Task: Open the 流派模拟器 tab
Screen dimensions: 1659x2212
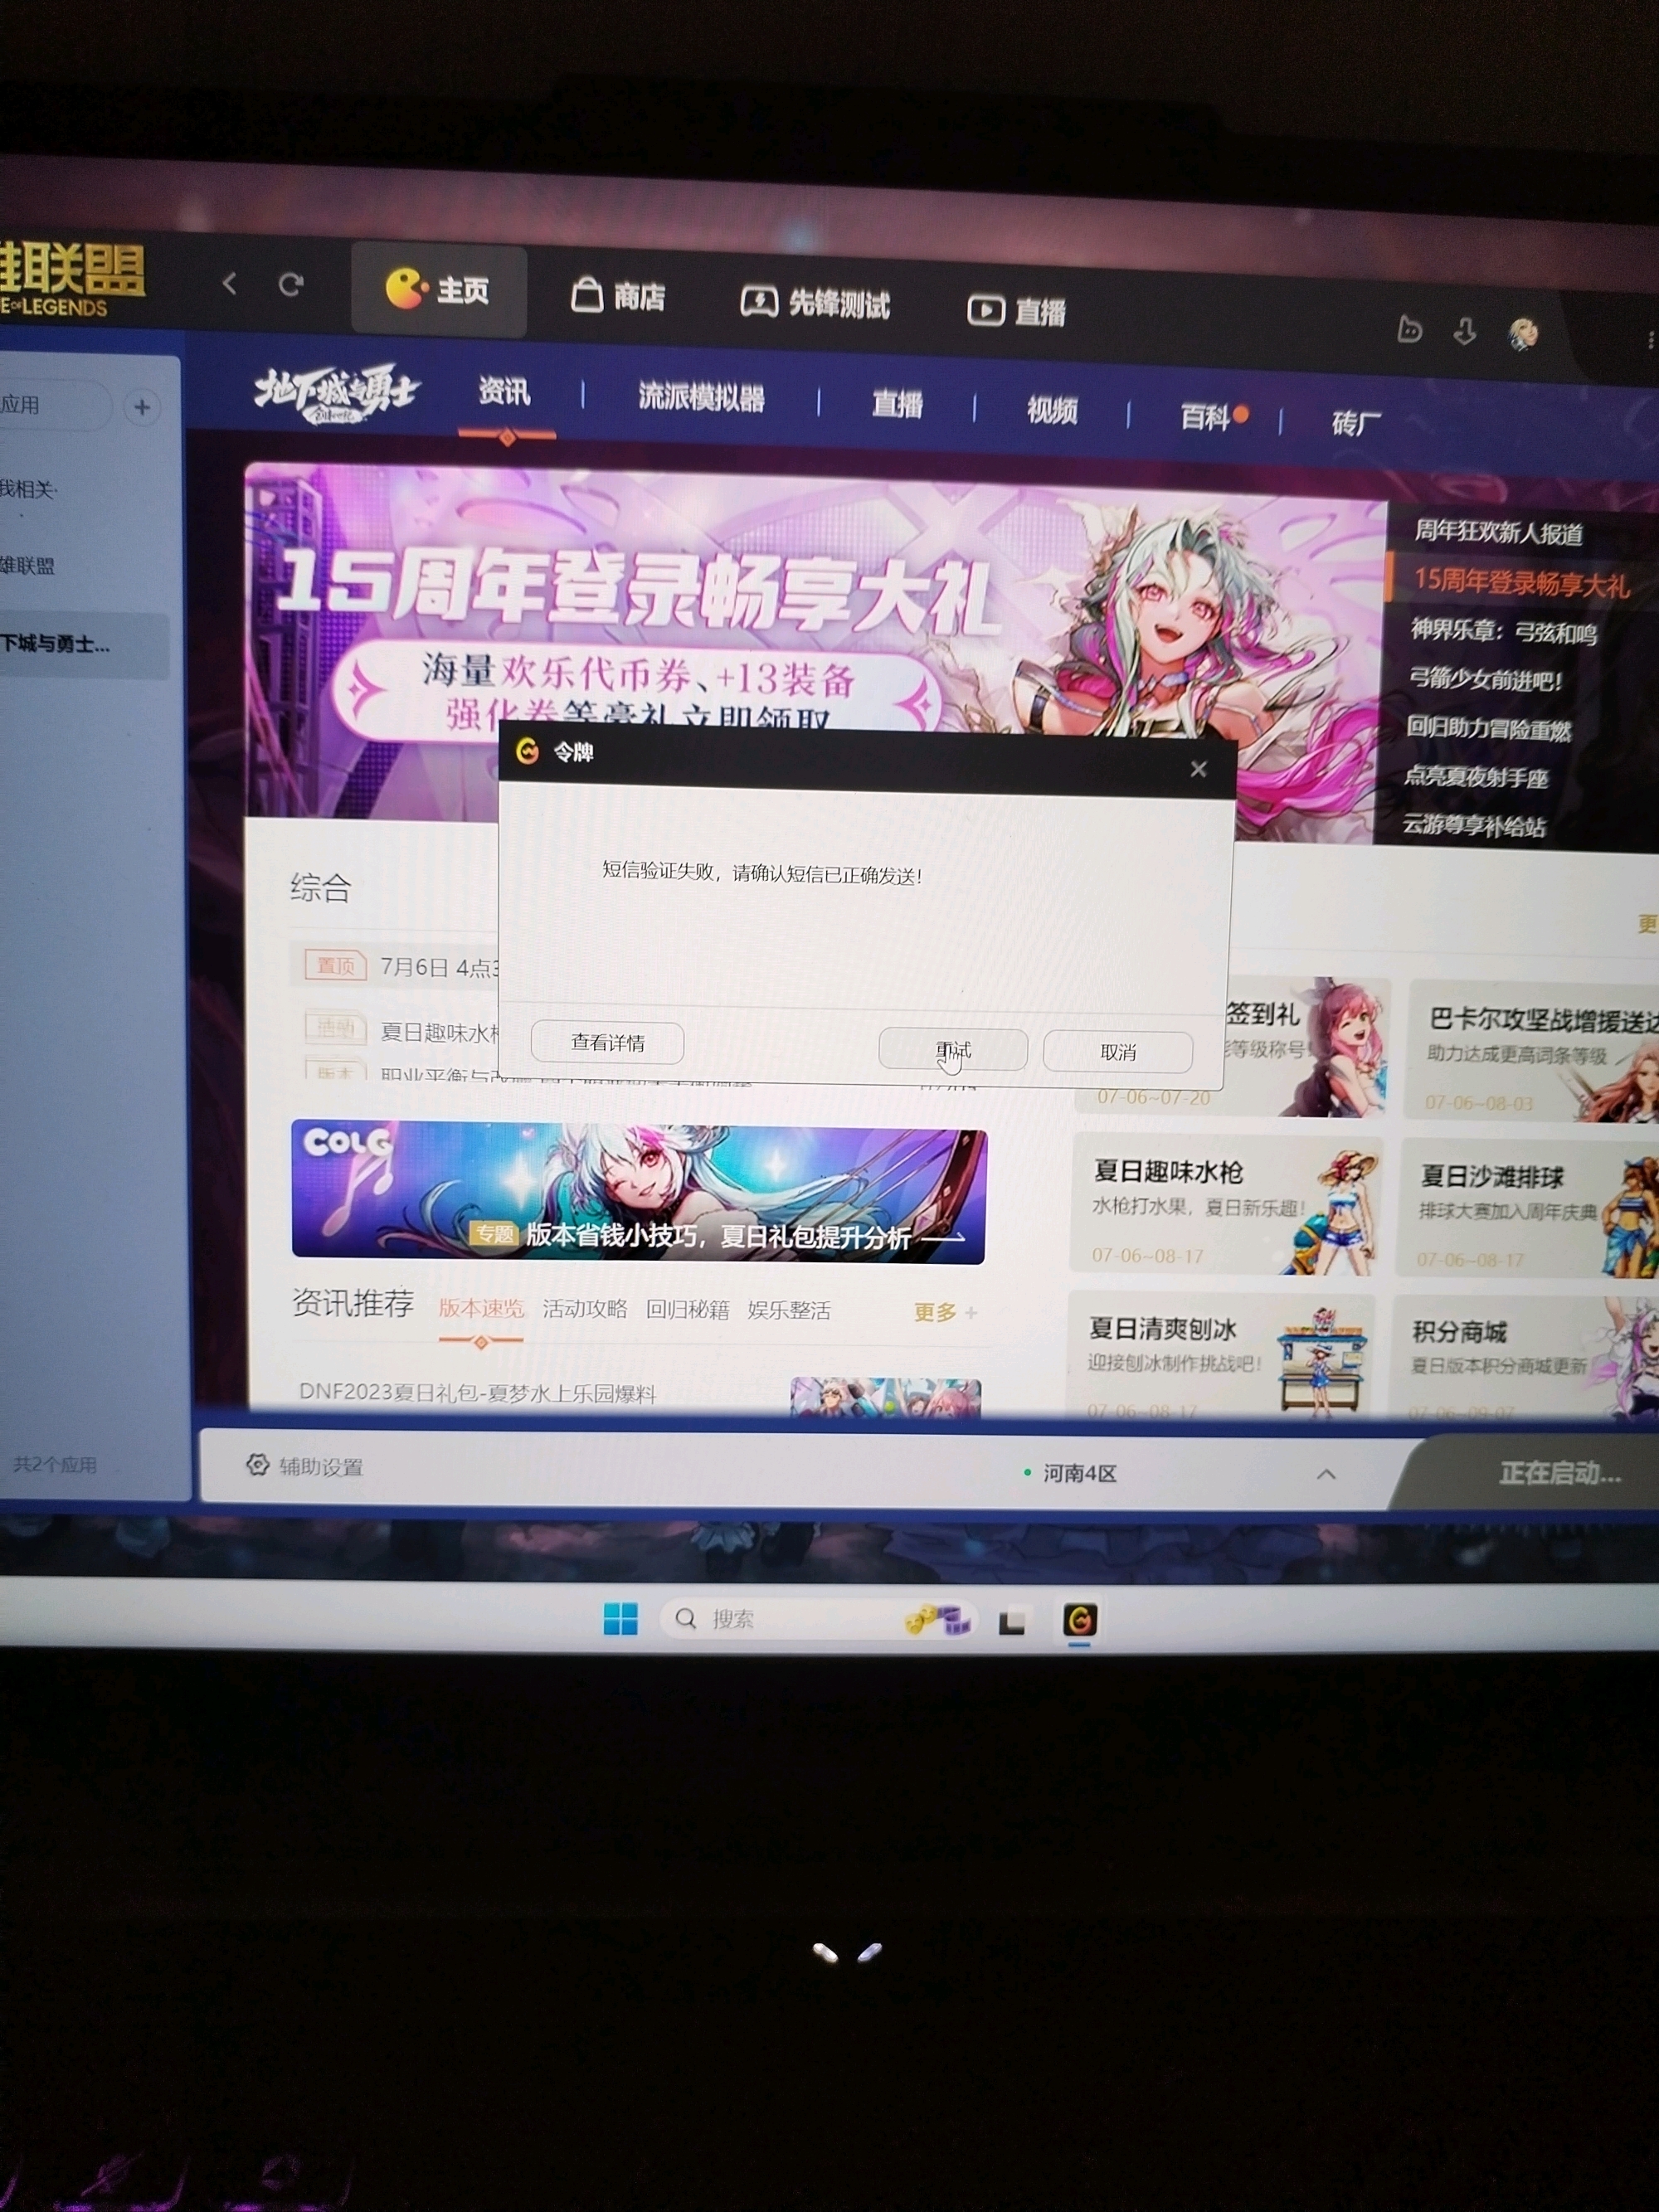Action: click(x=701, y=398)
